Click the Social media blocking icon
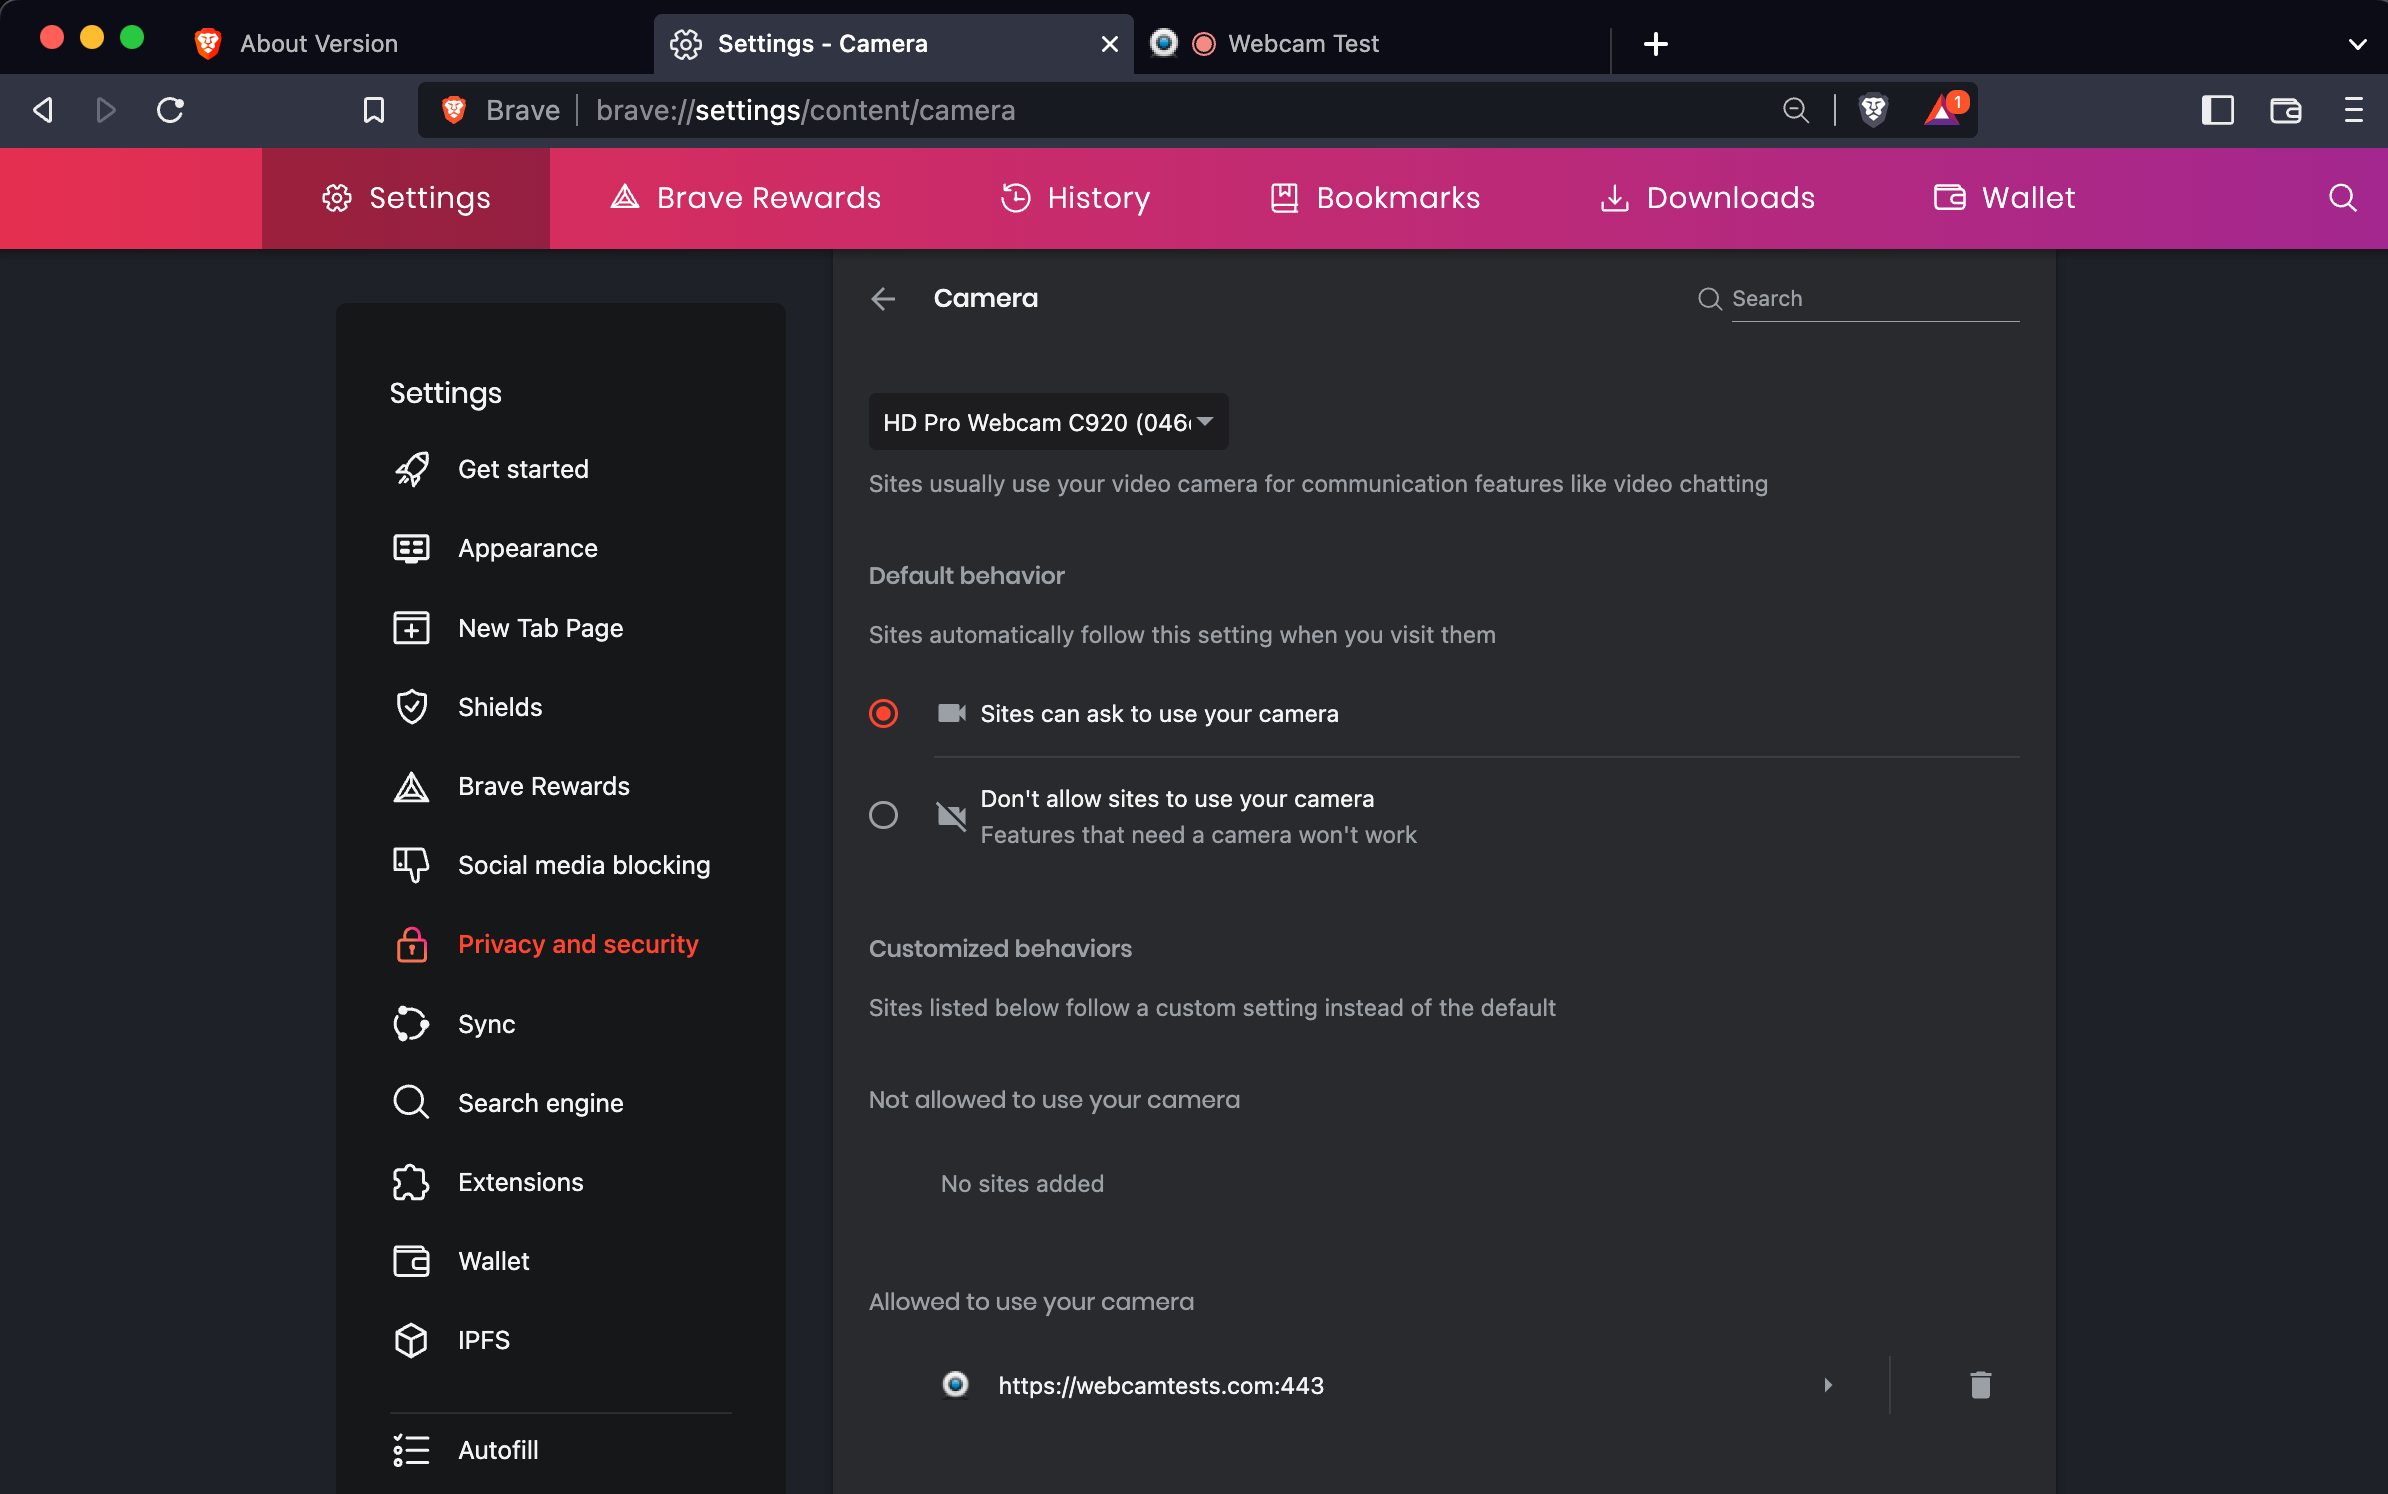This screenshot has width=2388, height=1494. 409,864
